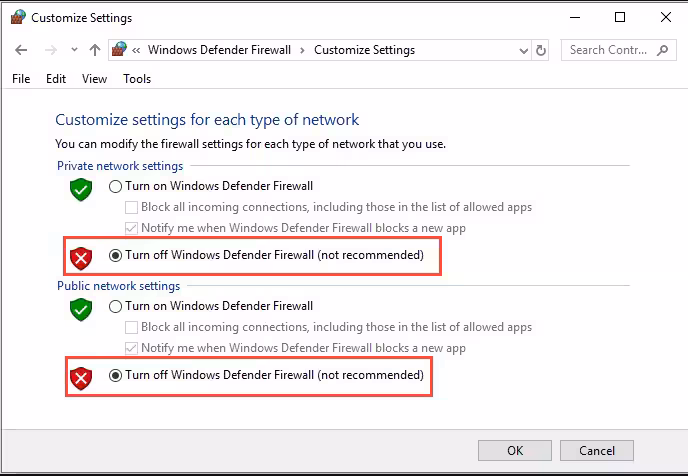This screenshot has width=688, height=476.
Task: Click the Back navigation arrow
Action: pos(22,50)
